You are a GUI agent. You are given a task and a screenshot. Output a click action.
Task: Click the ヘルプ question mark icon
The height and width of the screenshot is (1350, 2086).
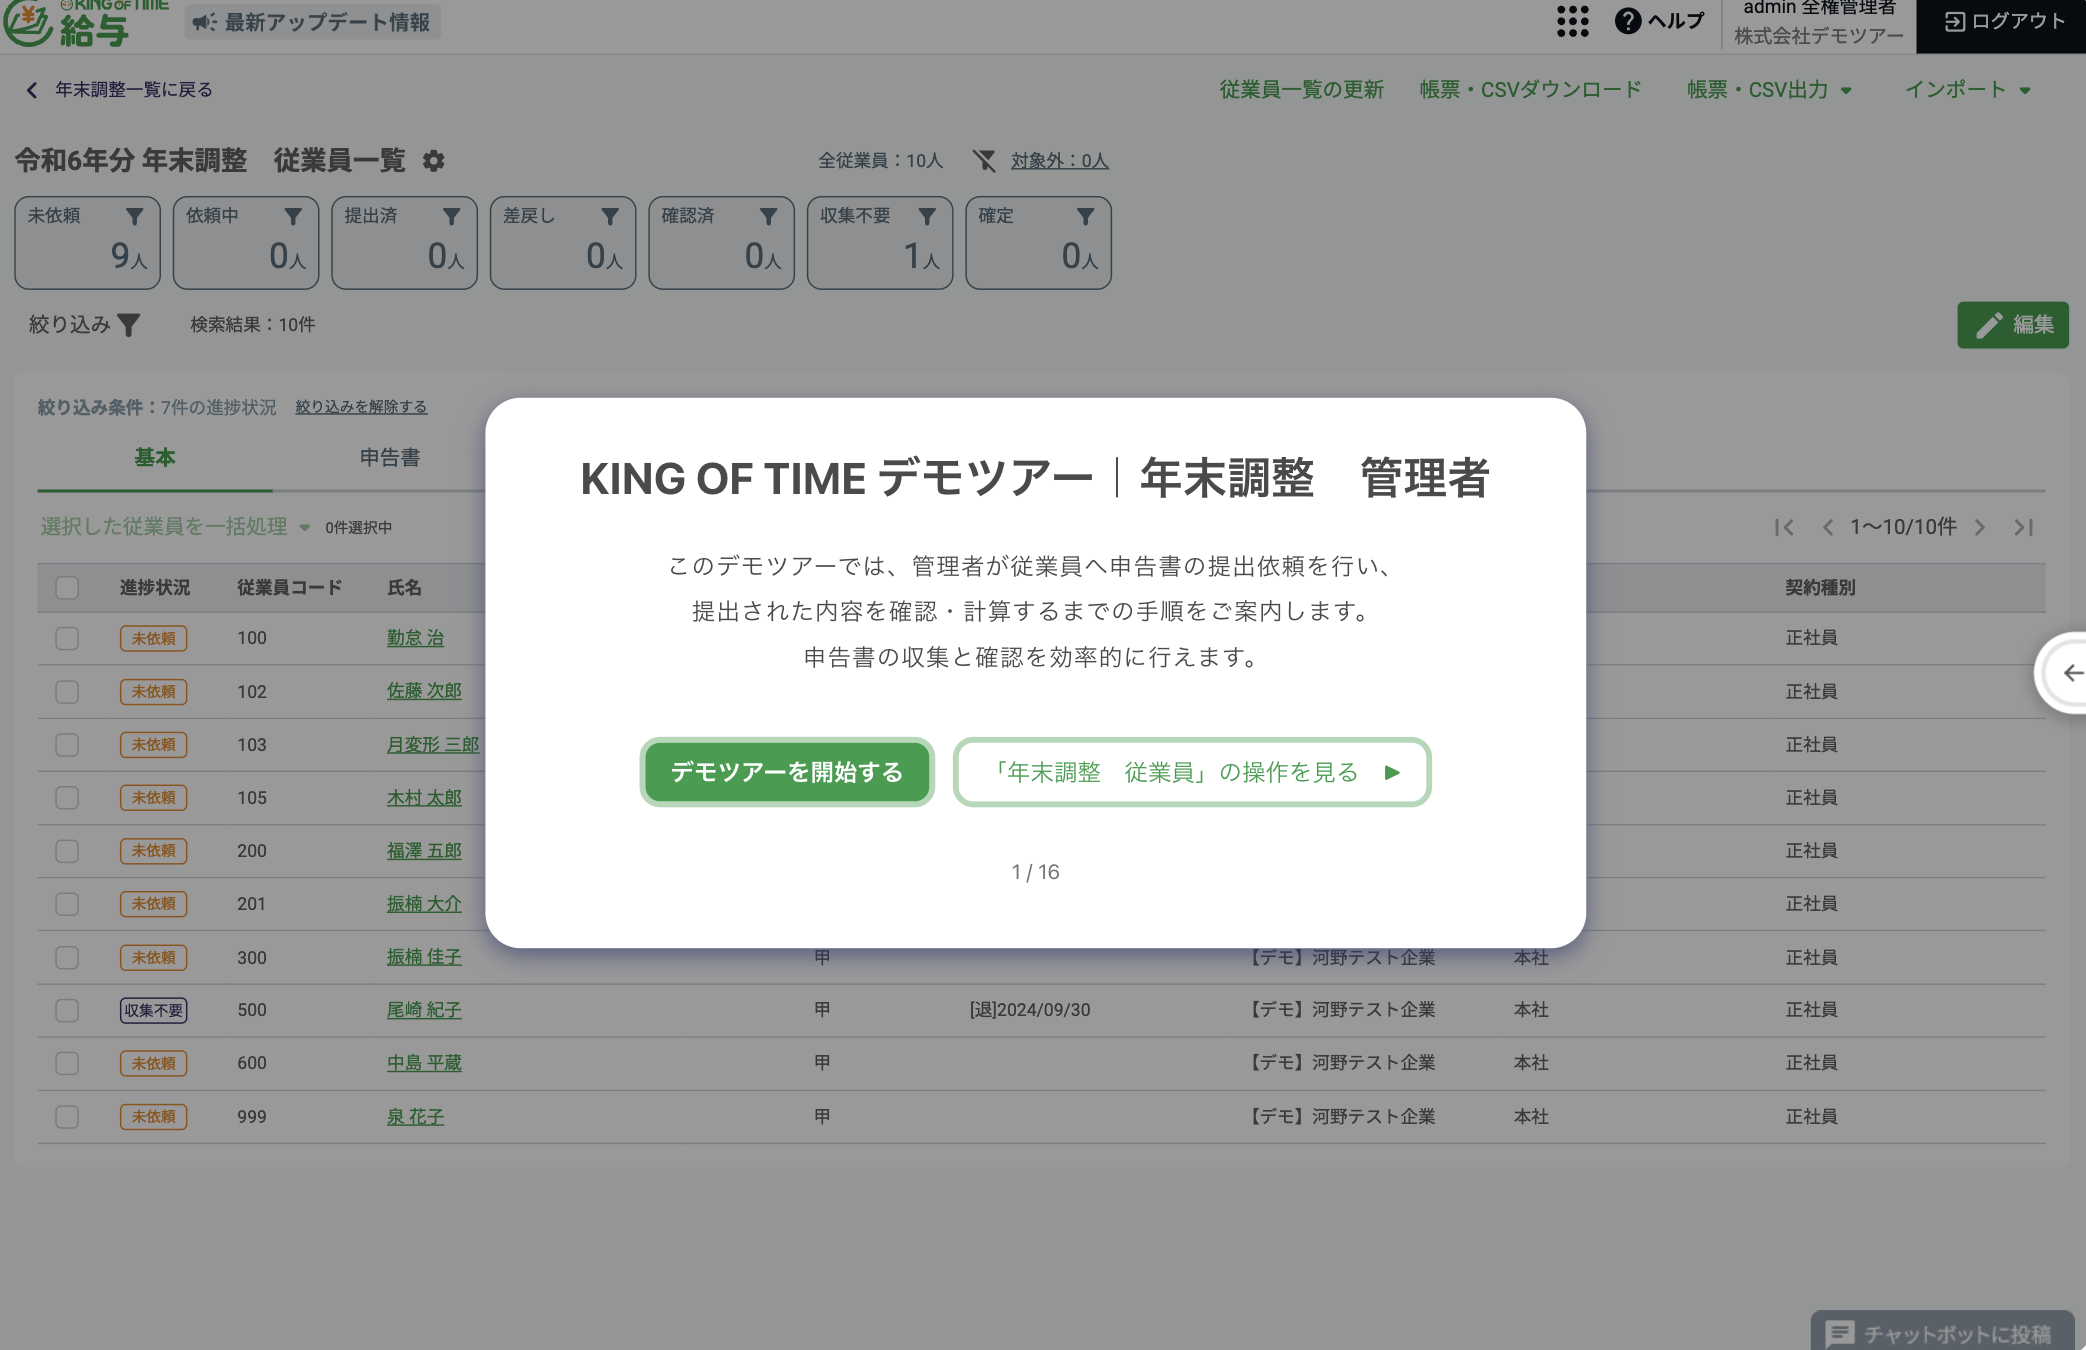[1627, 21]
